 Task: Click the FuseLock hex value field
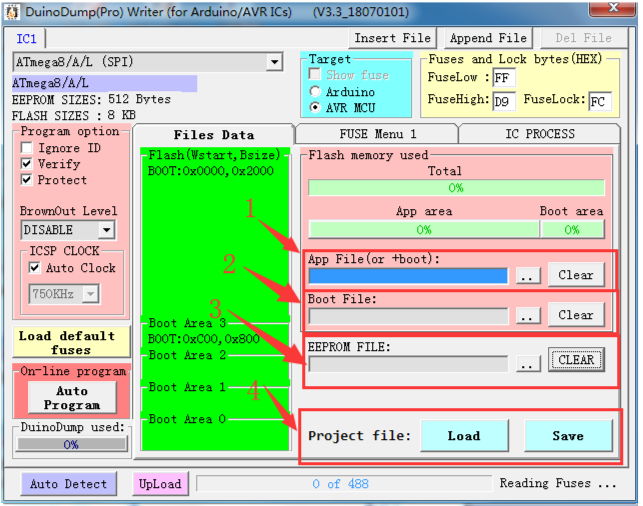pos(600,101)
